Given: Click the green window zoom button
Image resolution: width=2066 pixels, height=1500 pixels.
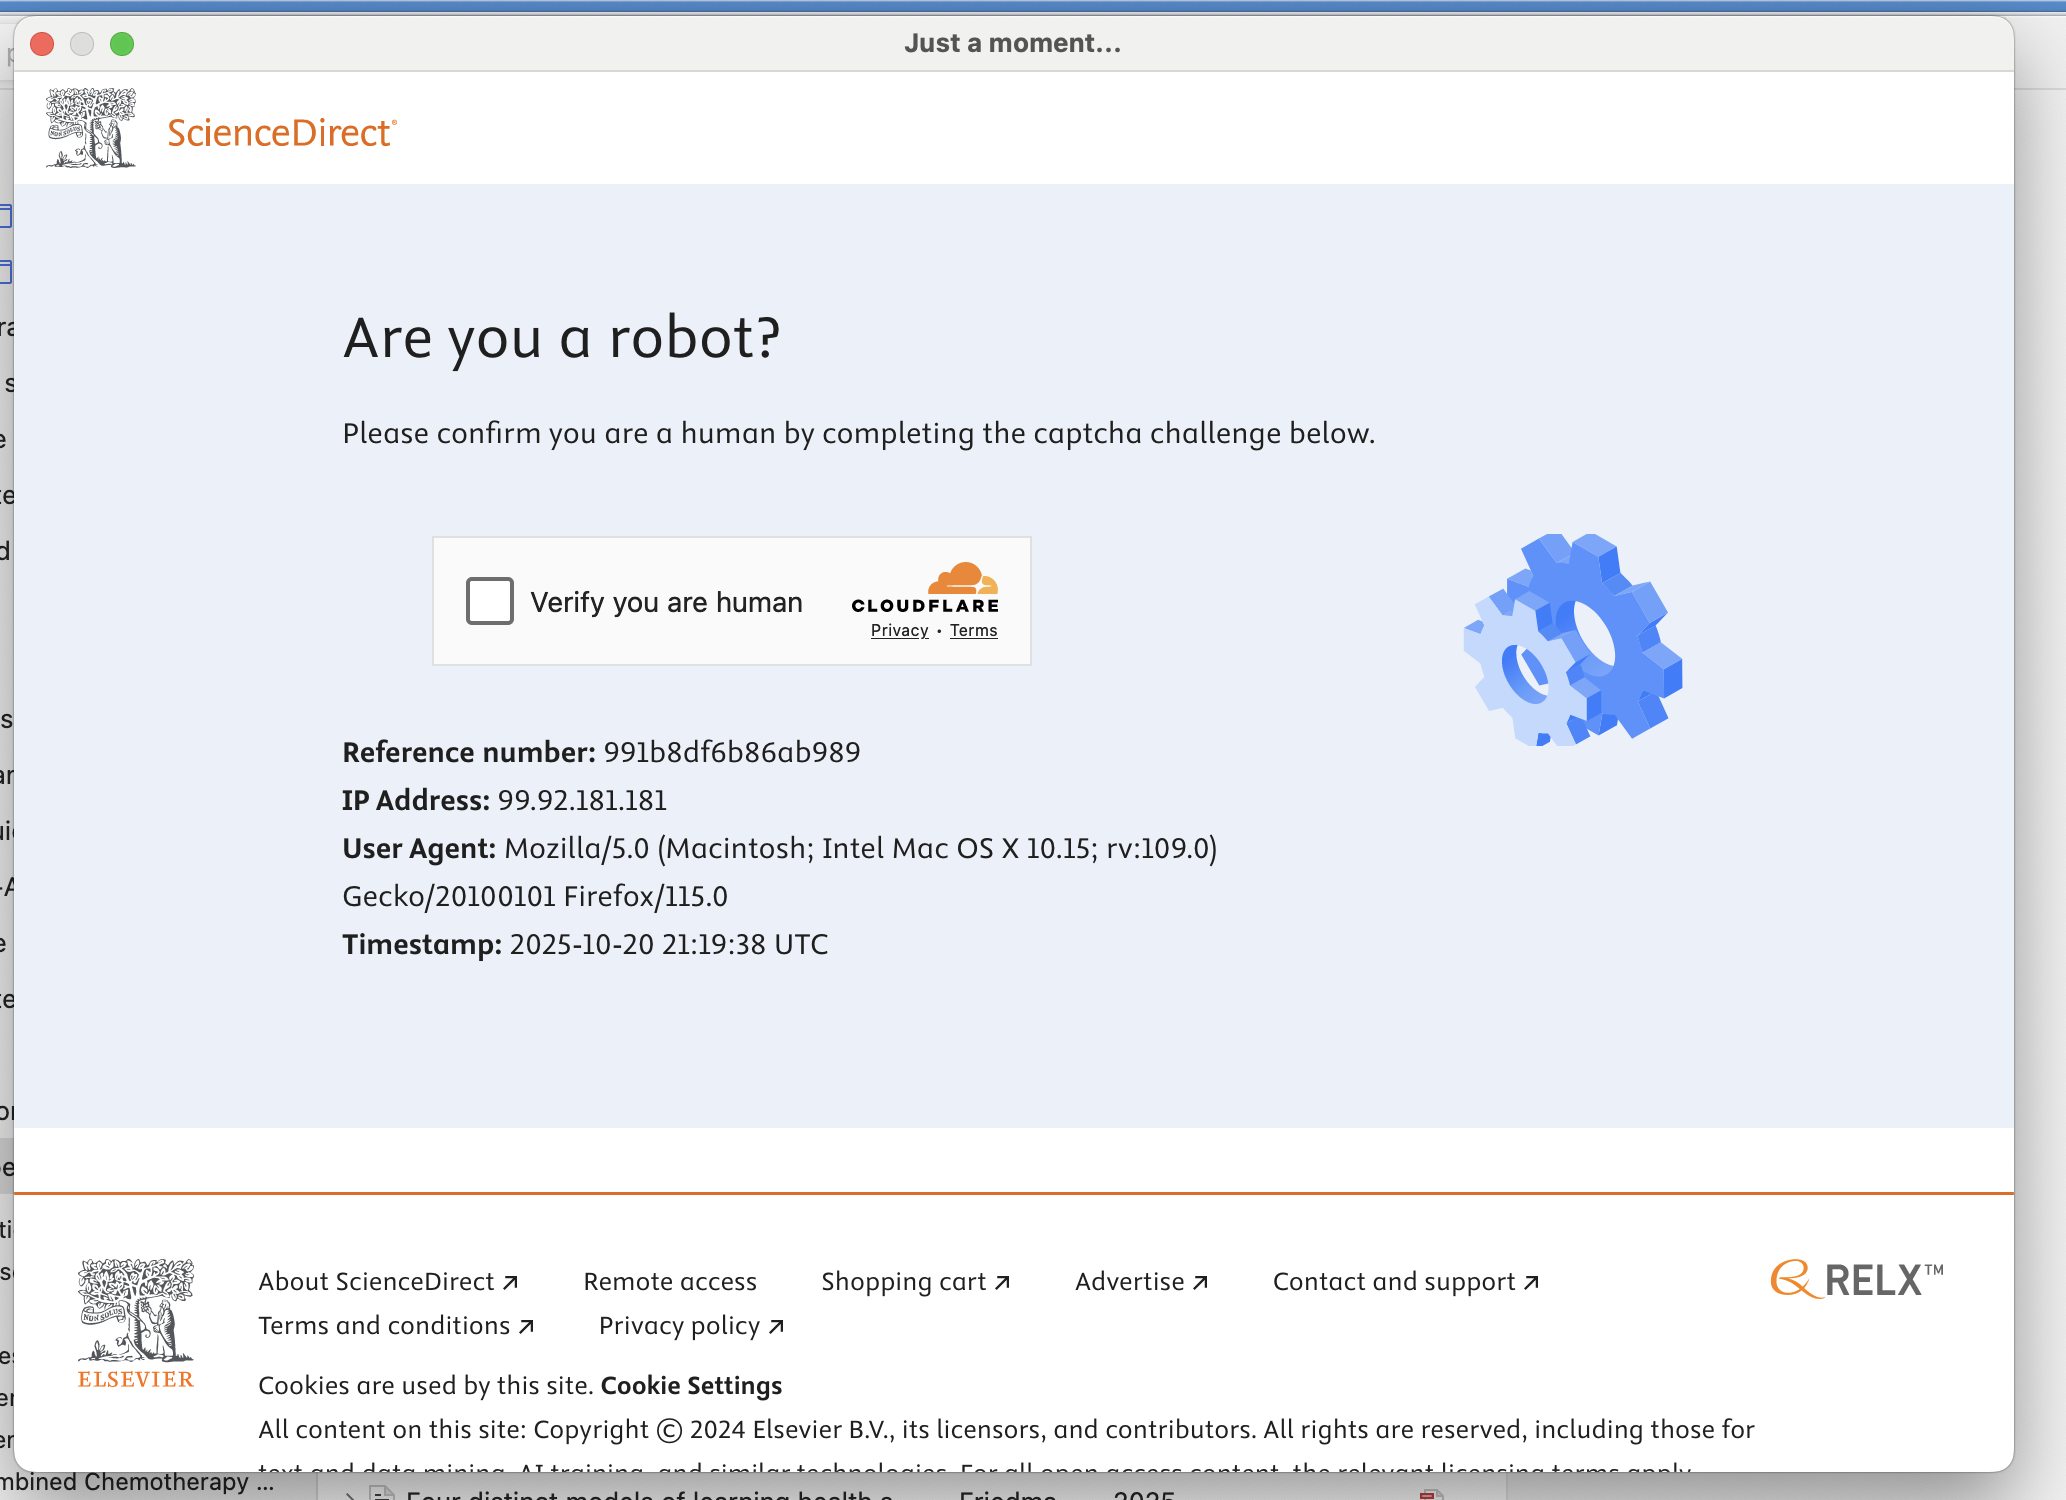Looking at the screenshot, I should 122,44.
